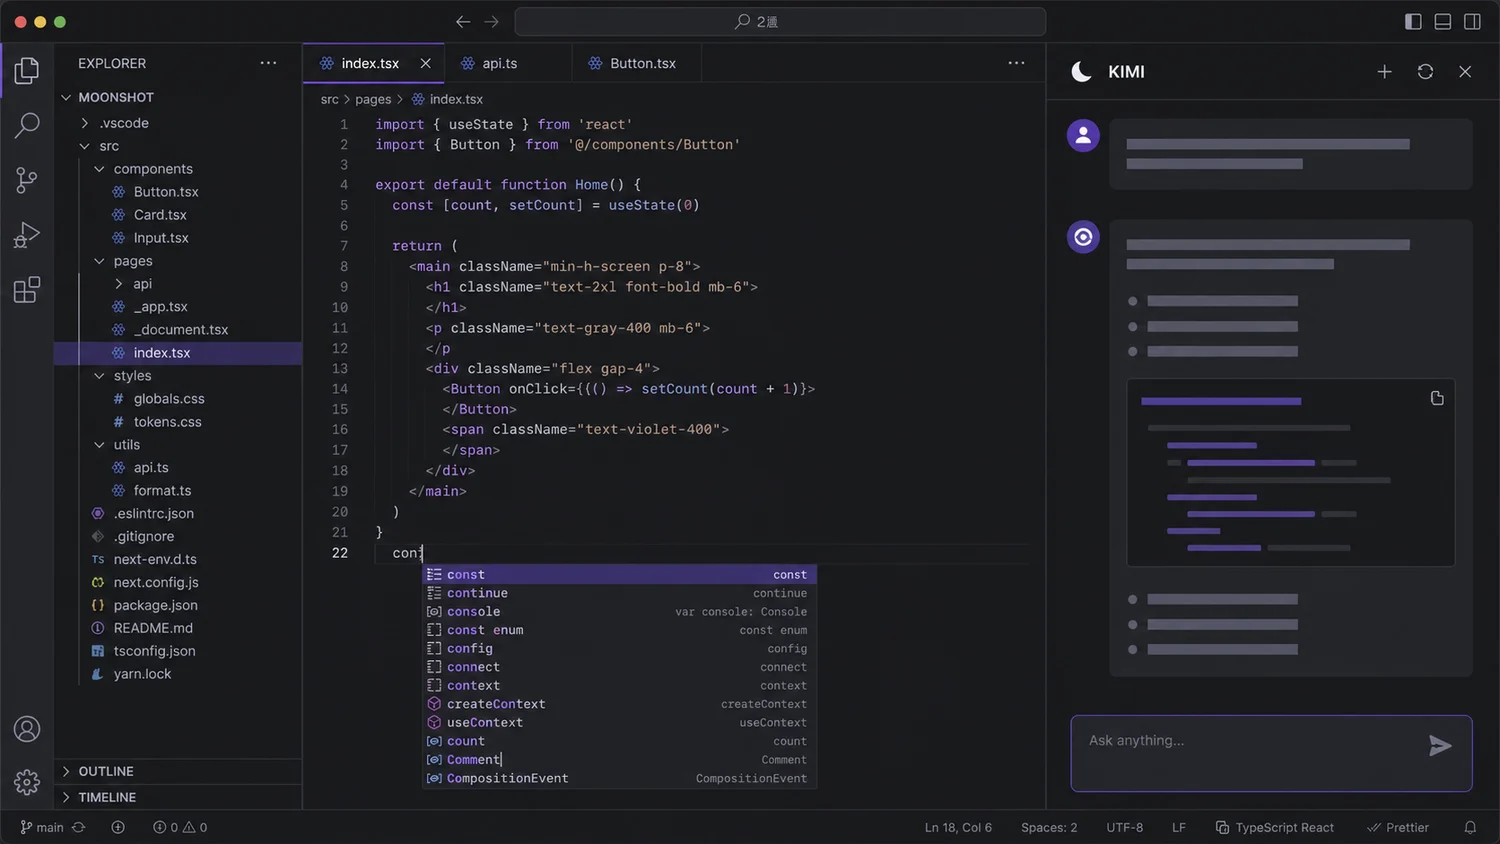The width and height of the screenshot is (1500, 844).
Task: Click the command center search box
Action: (780, 21)
